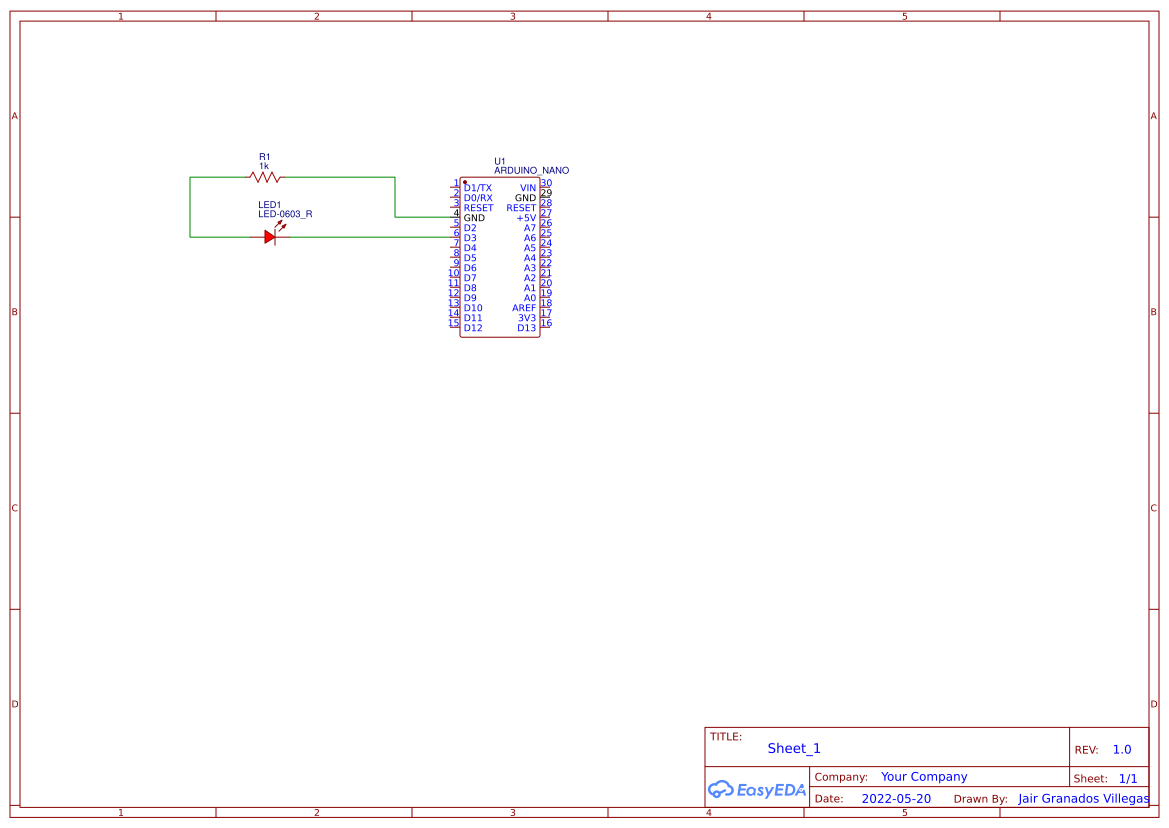Click the D9 pin label
The image size is (1169, 828).
[x=470, y=298]
